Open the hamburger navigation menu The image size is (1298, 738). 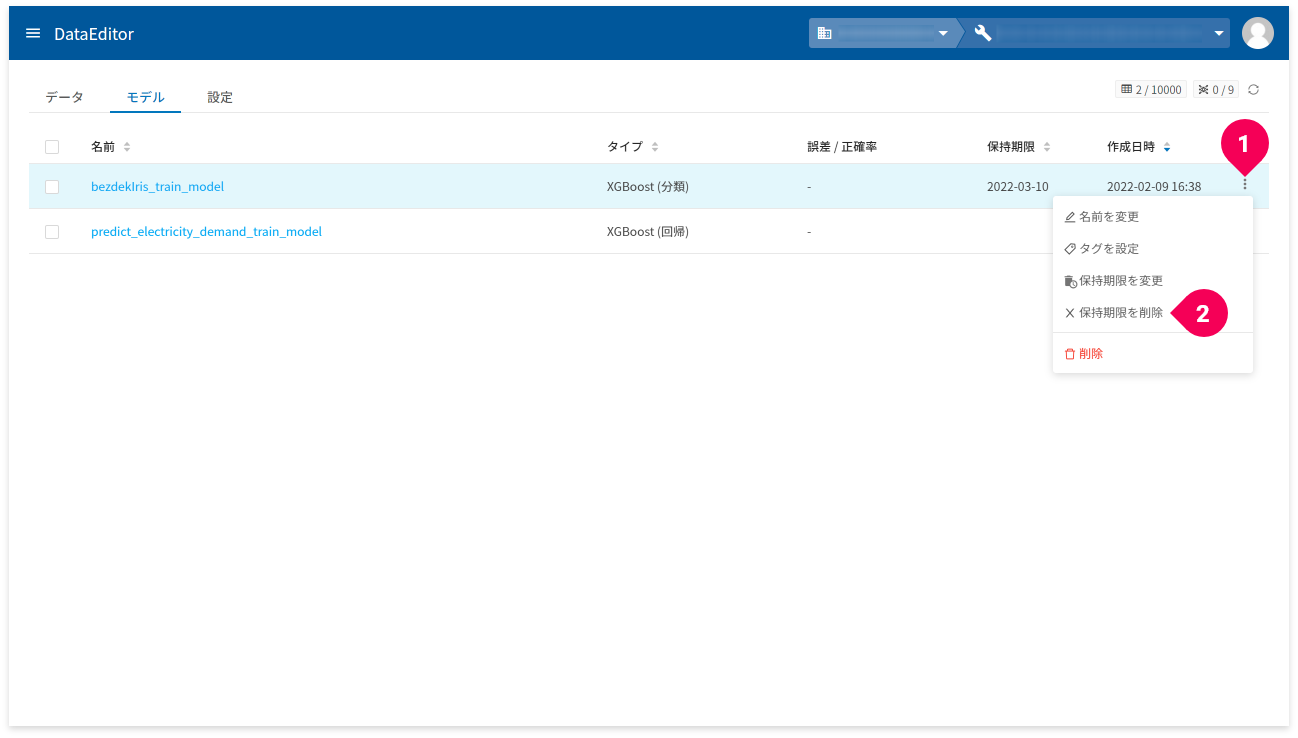pyautogui.click(x=33, y=33)
